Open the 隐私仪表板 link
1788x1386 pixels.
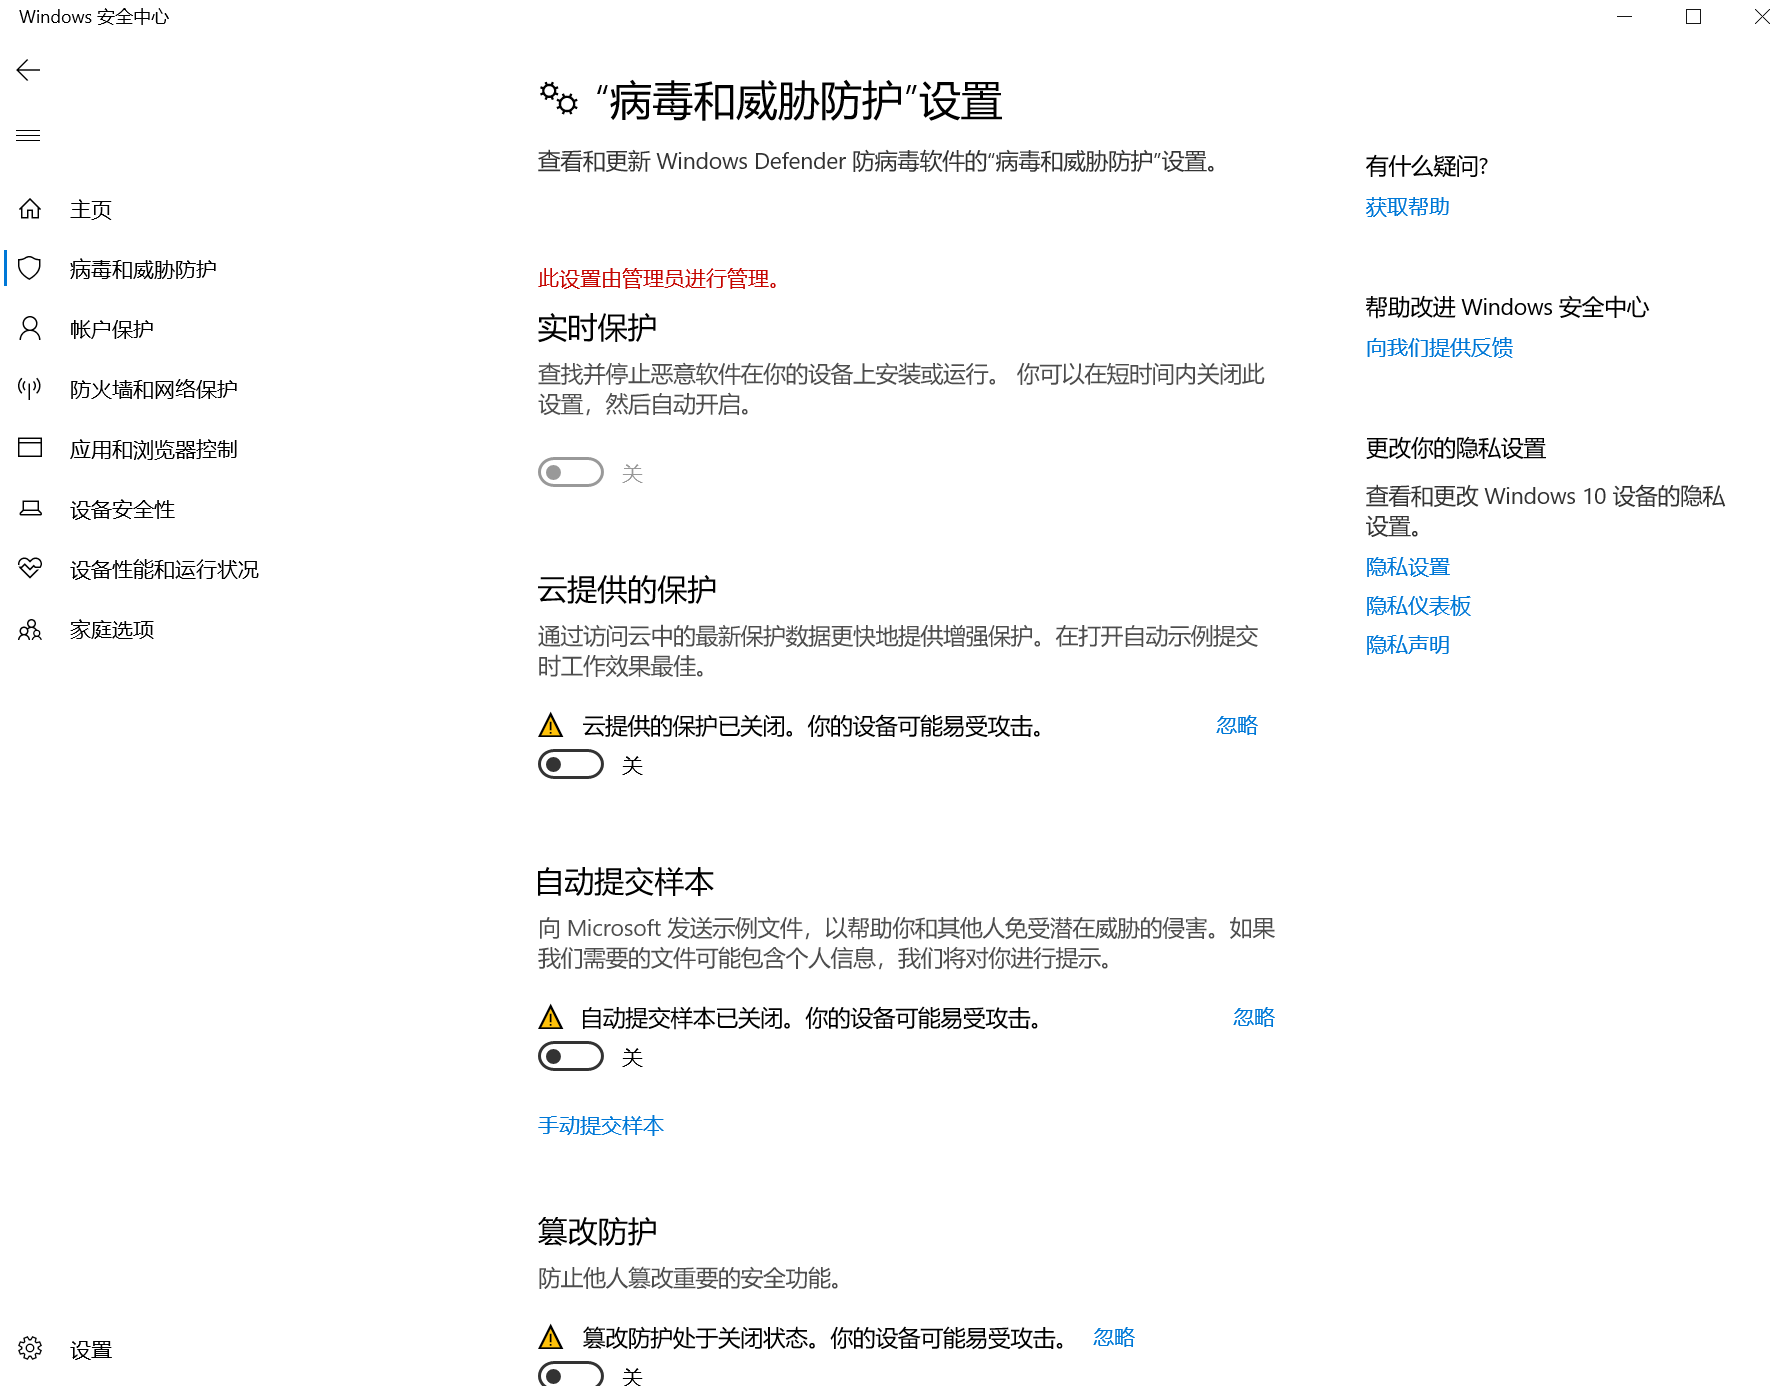point(1418,606)
